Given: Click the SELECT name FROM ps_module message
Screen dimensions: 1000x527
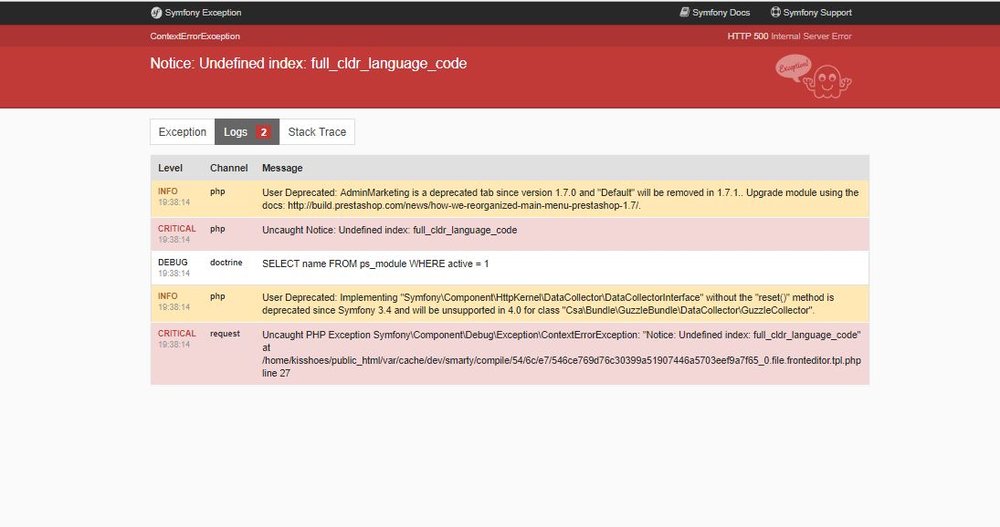Looking at the screenshot, I should click(376, 264).
